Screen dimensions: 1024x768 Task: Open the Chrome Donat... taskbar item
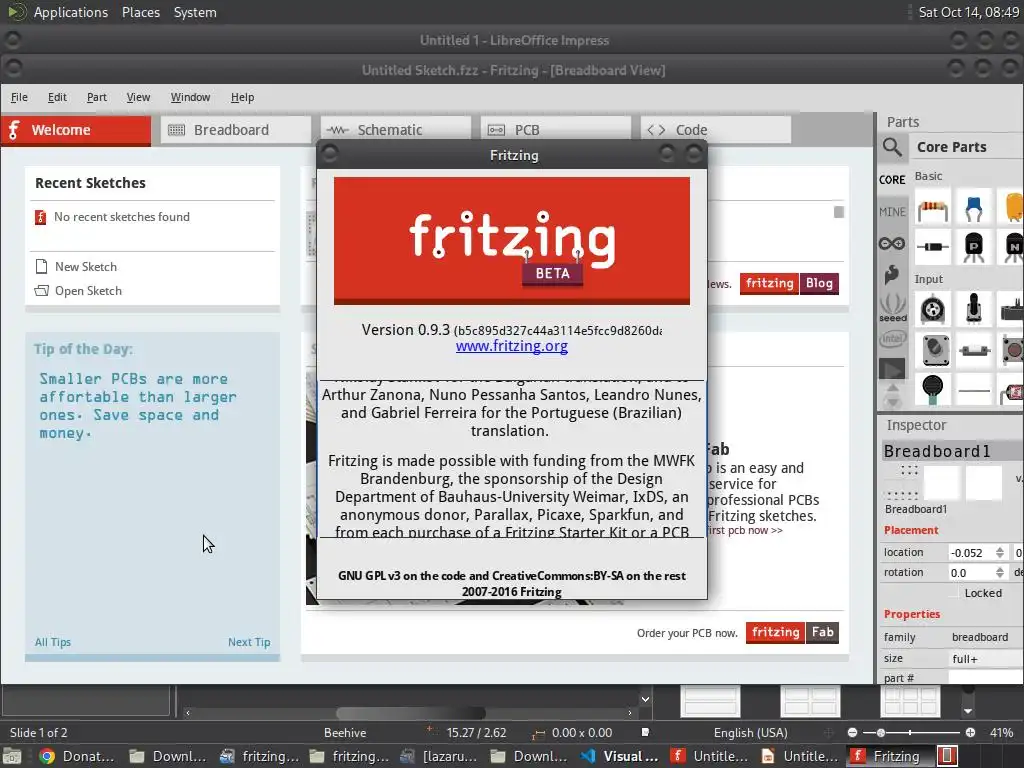coord(77,756)
